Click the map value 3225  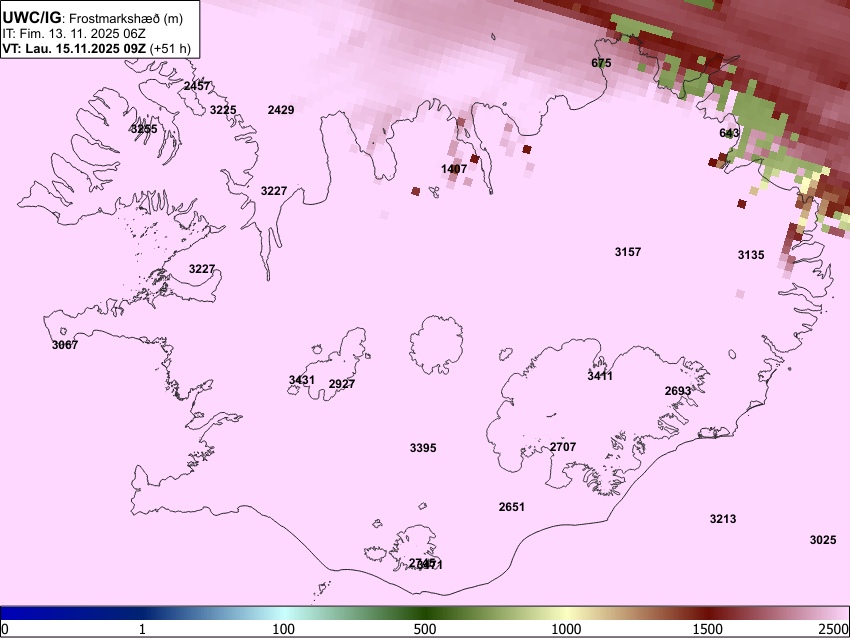click(223, 110)
